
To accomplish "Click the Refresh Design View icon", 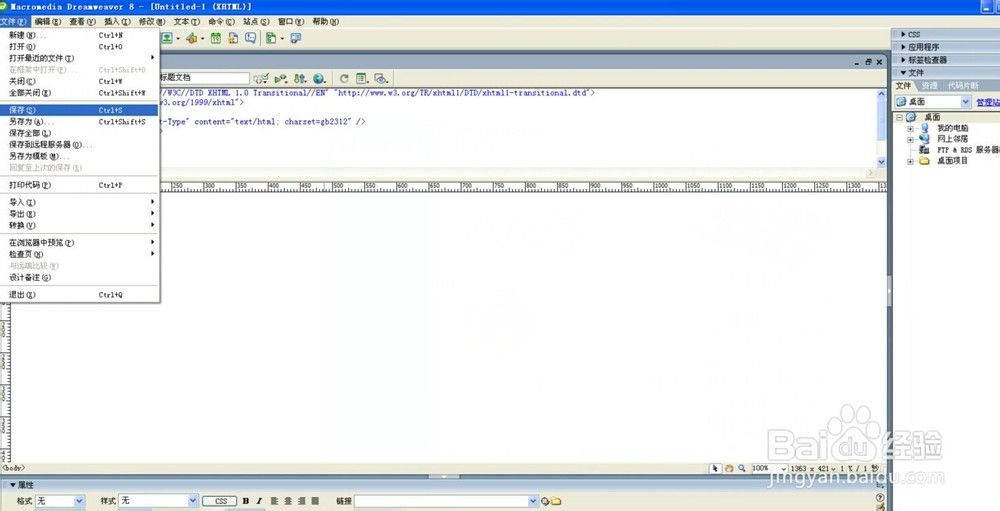I will [x=344, y=78].
